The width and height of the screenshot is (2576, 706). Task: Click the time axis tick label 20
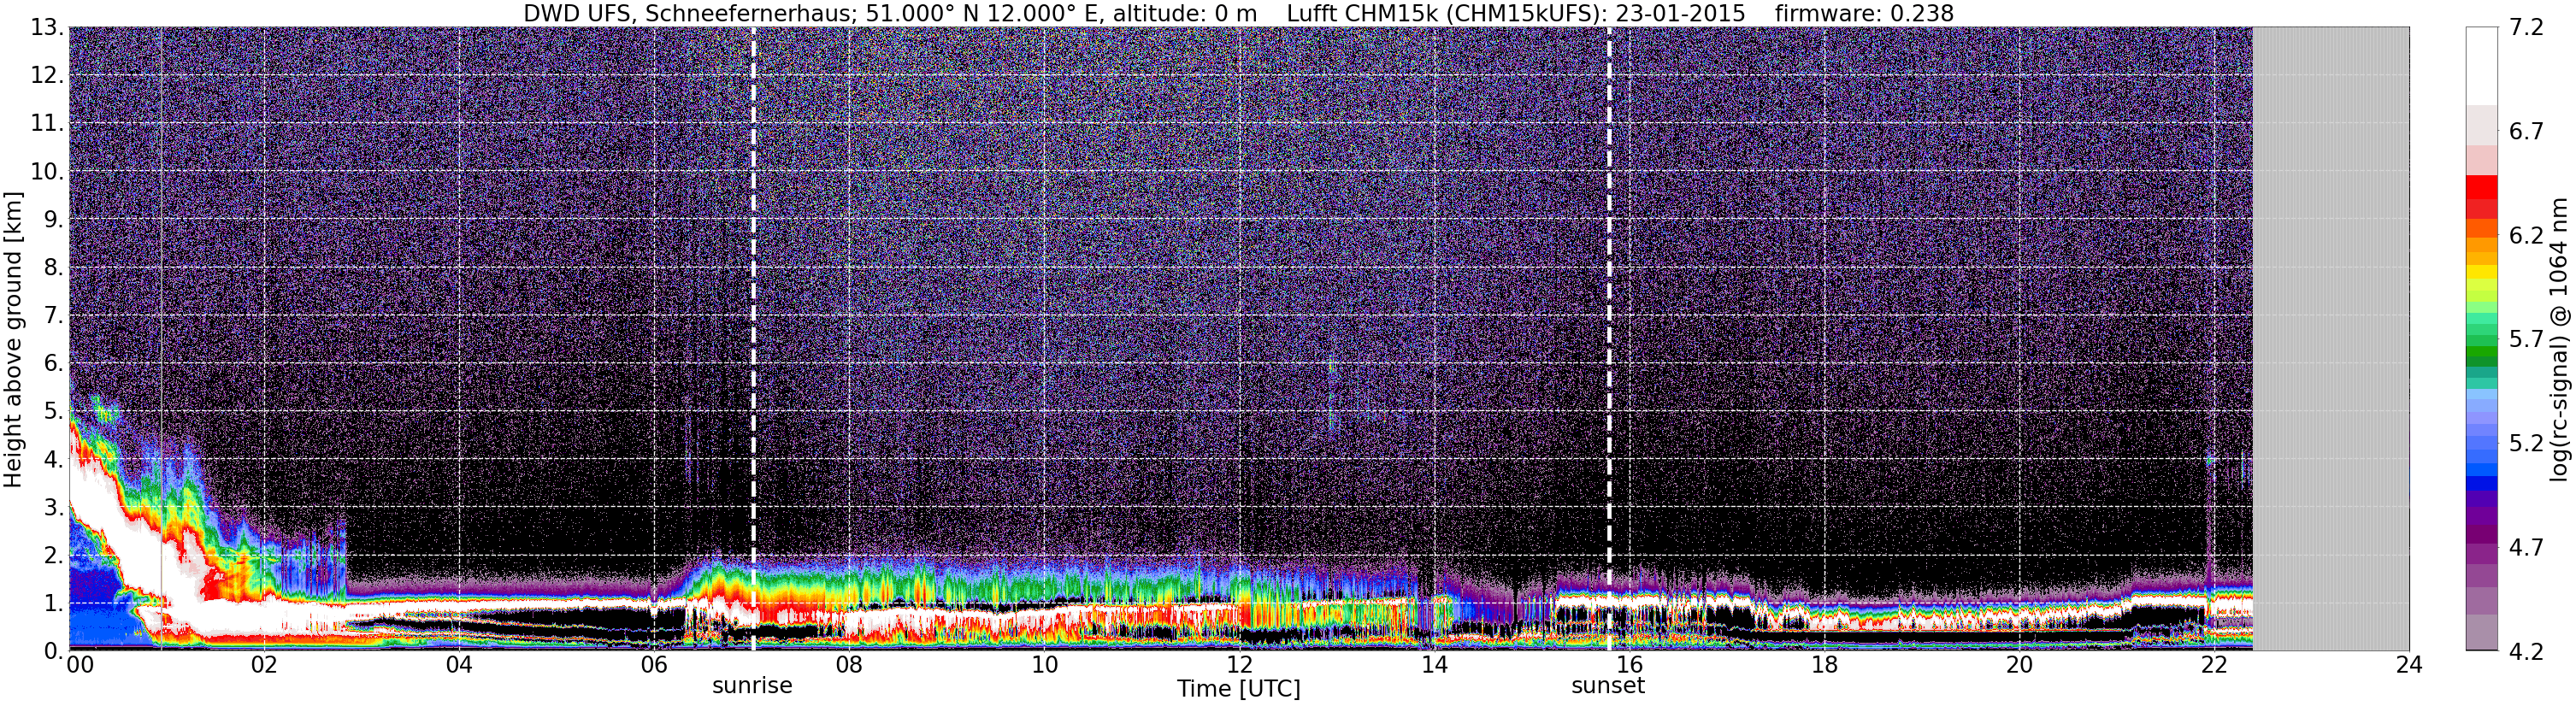point(2019,665)
